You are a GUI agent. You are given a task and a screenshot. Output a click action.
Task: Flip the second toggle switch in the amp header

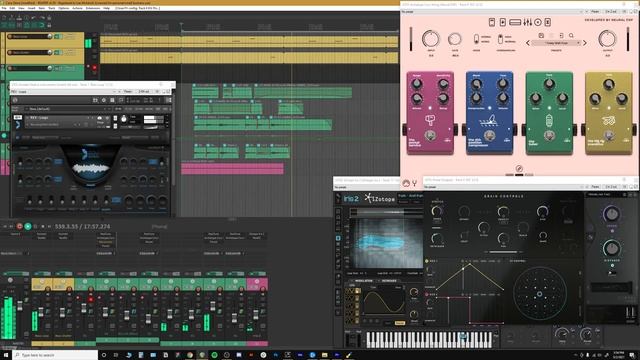500,39
